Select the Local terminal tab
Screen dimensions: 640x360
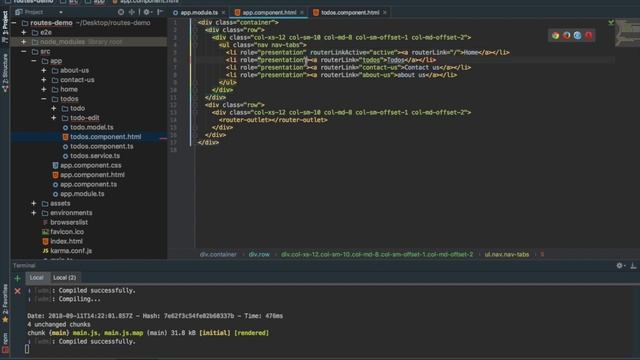point(36,278)
